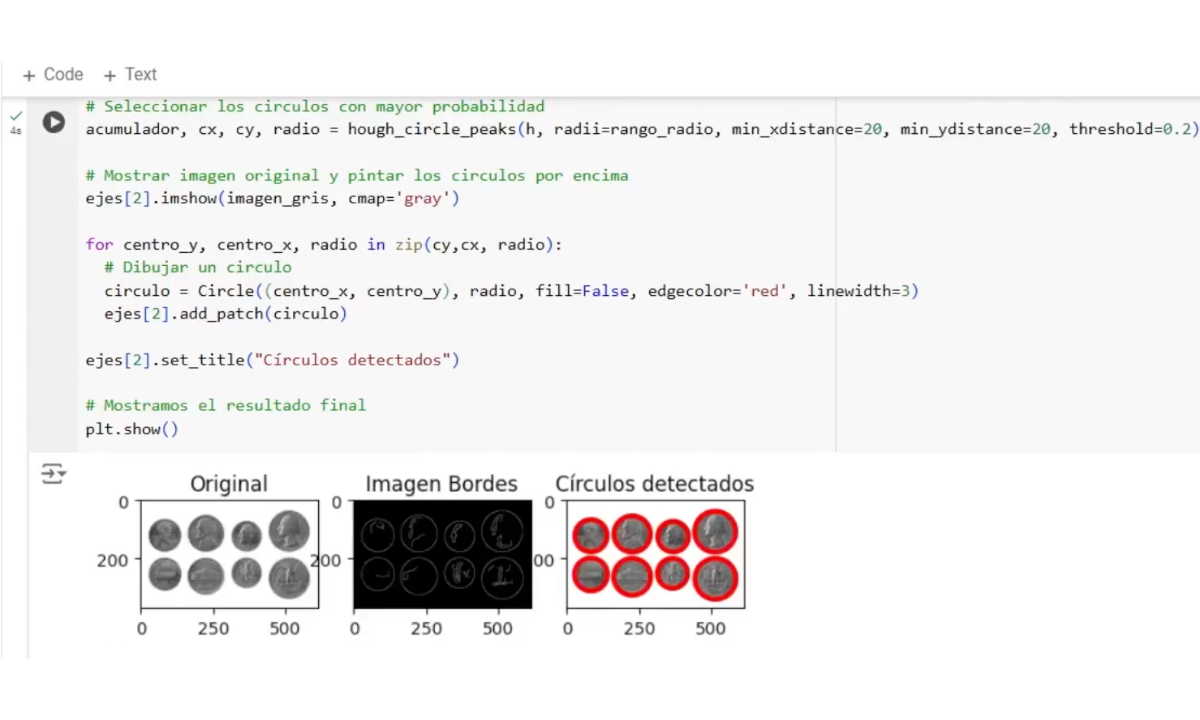Viewport: 1200px width, 720px height.
Task: Click the 'for centro_y, centro_x' loop line
Action: click(x=325, y=245)
